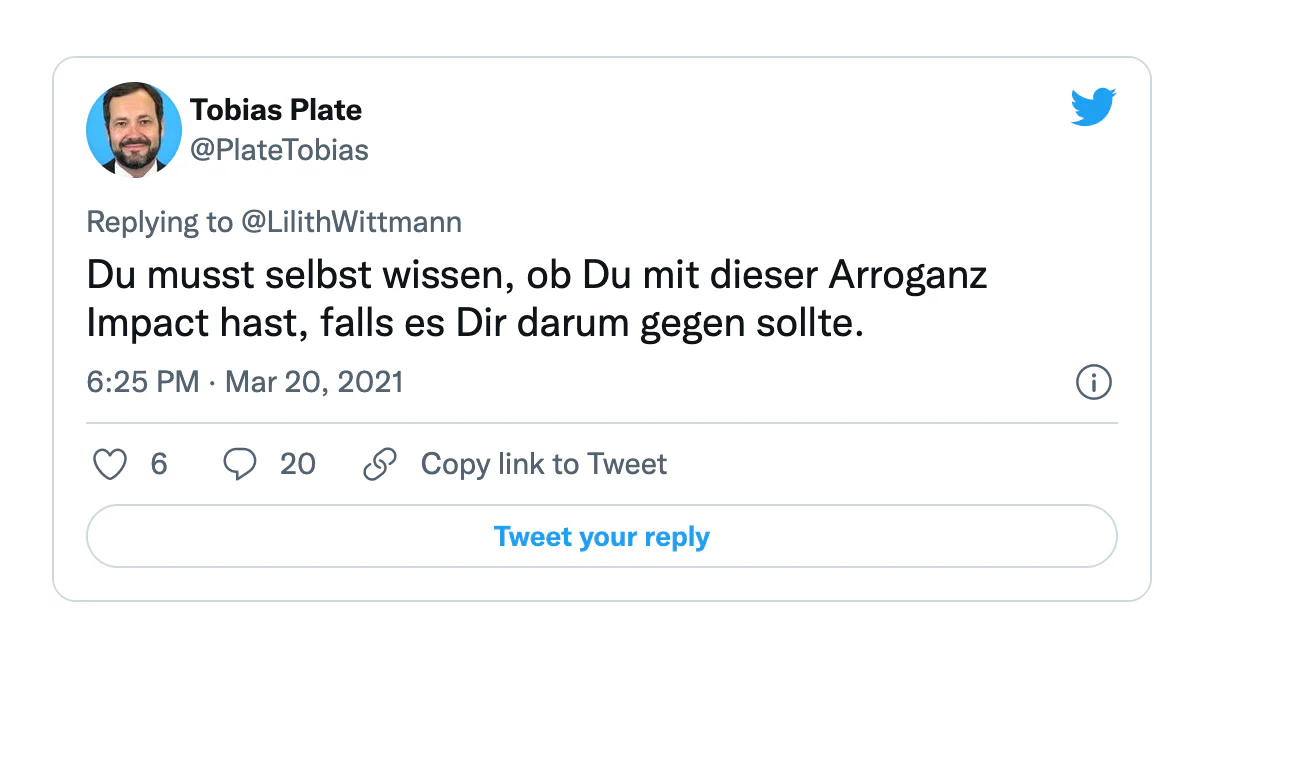Open the circled info icon
Image resolution: width=1298 pixels, height=784 pixels.
click(1093, 382)
